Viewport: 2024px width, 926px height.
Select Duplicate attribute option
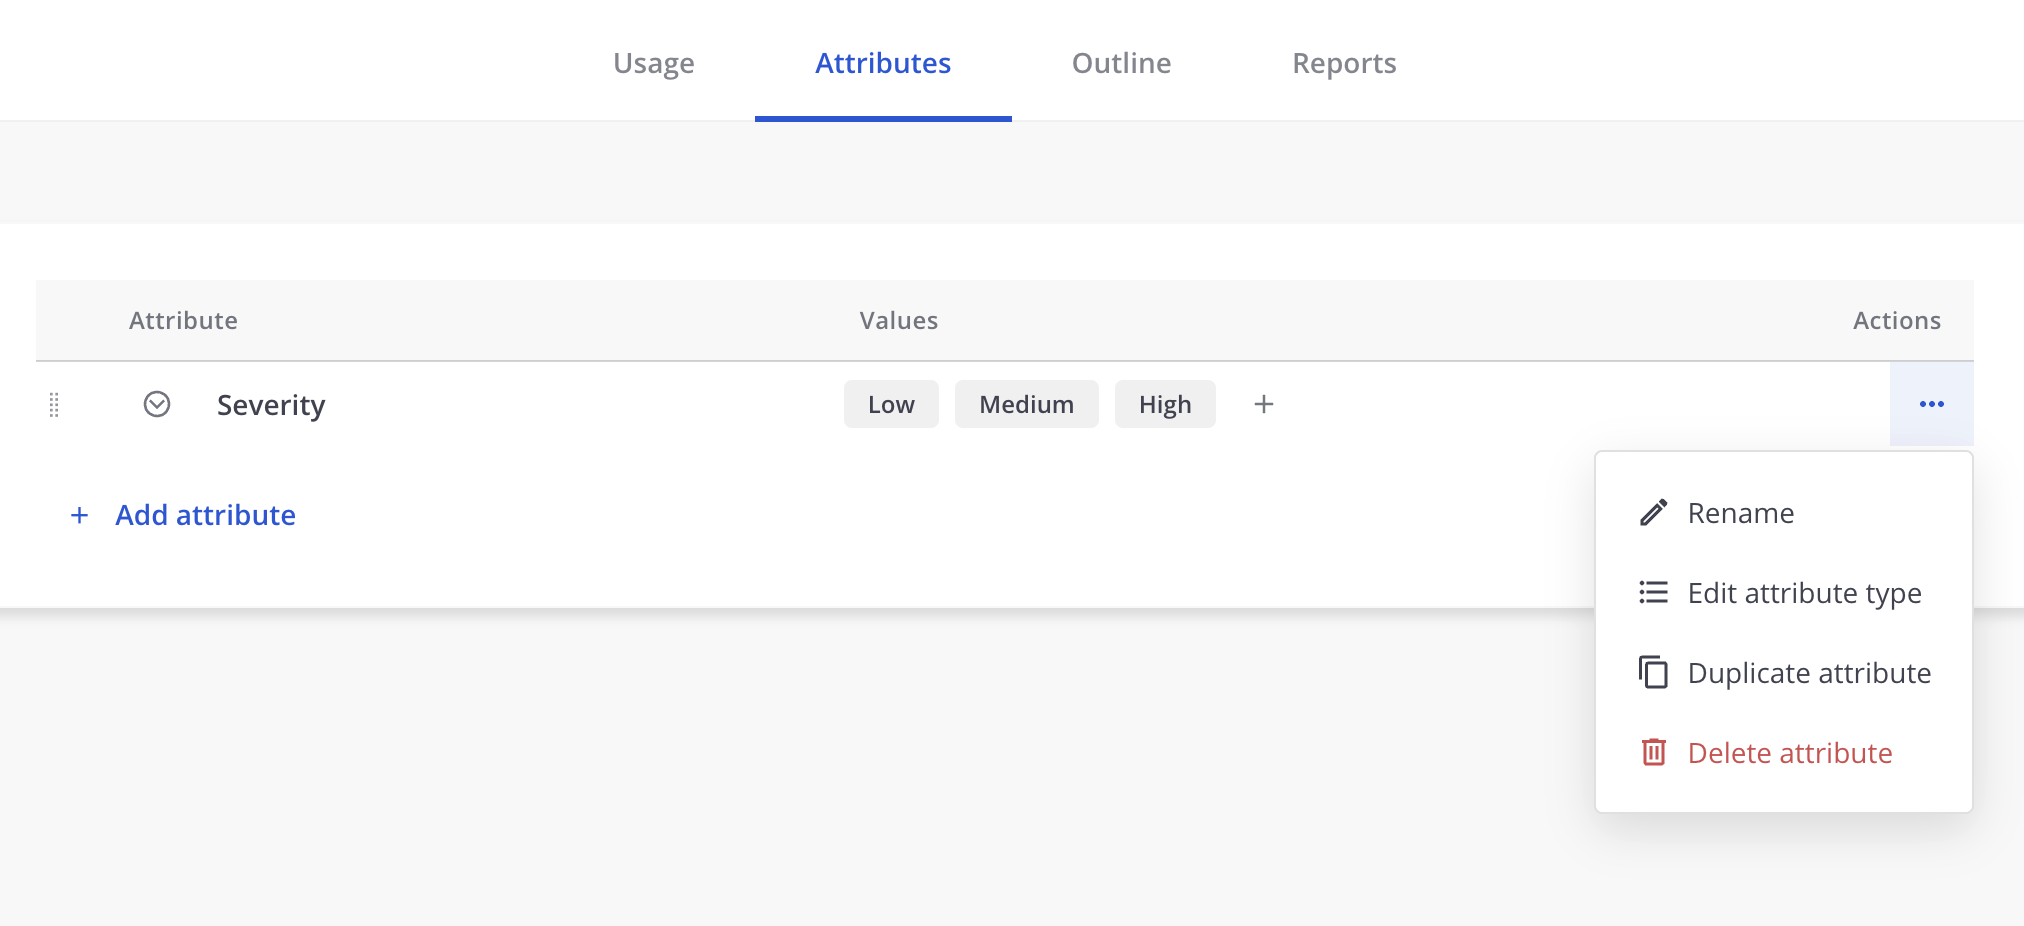tap(1809, 672)
